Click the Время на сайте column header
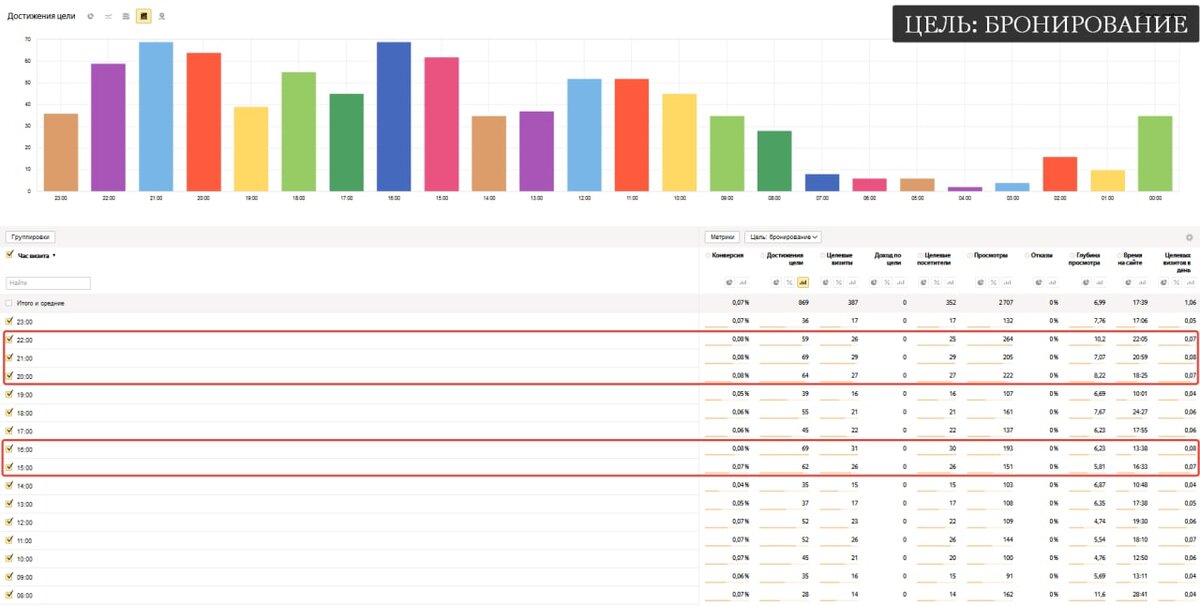Viewport: 1200px width, 606px height. pyautogui.click(x=1130, y=259)
